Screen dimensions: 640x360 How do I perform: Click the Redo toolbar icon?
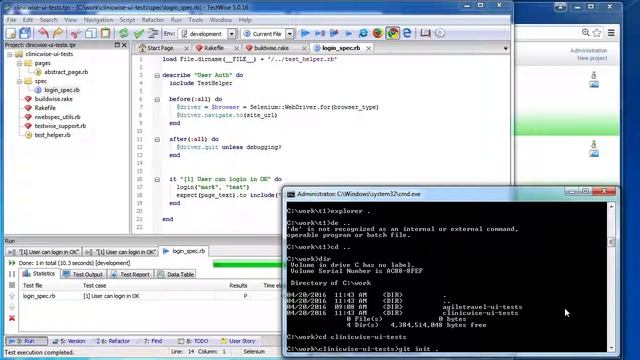click(58, 33)
